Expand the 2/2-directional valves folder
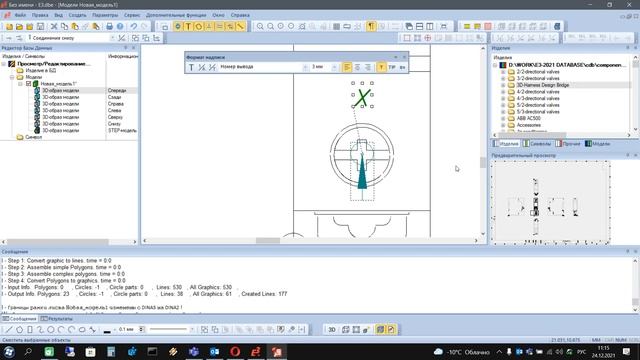Viewport: 640px width, 360px height. coord(503,72)
